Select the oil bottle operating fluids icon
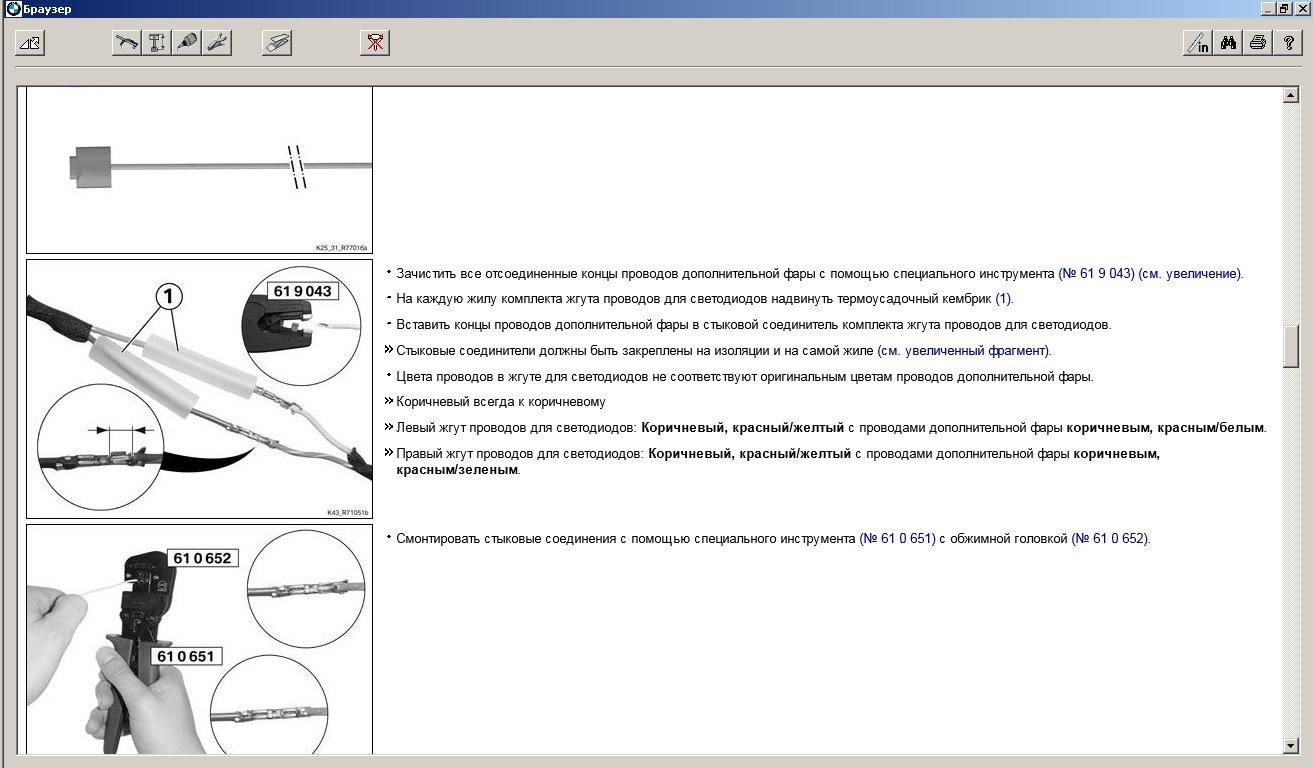The height and width of the screenshot is (768, 1313). [187, 43]
